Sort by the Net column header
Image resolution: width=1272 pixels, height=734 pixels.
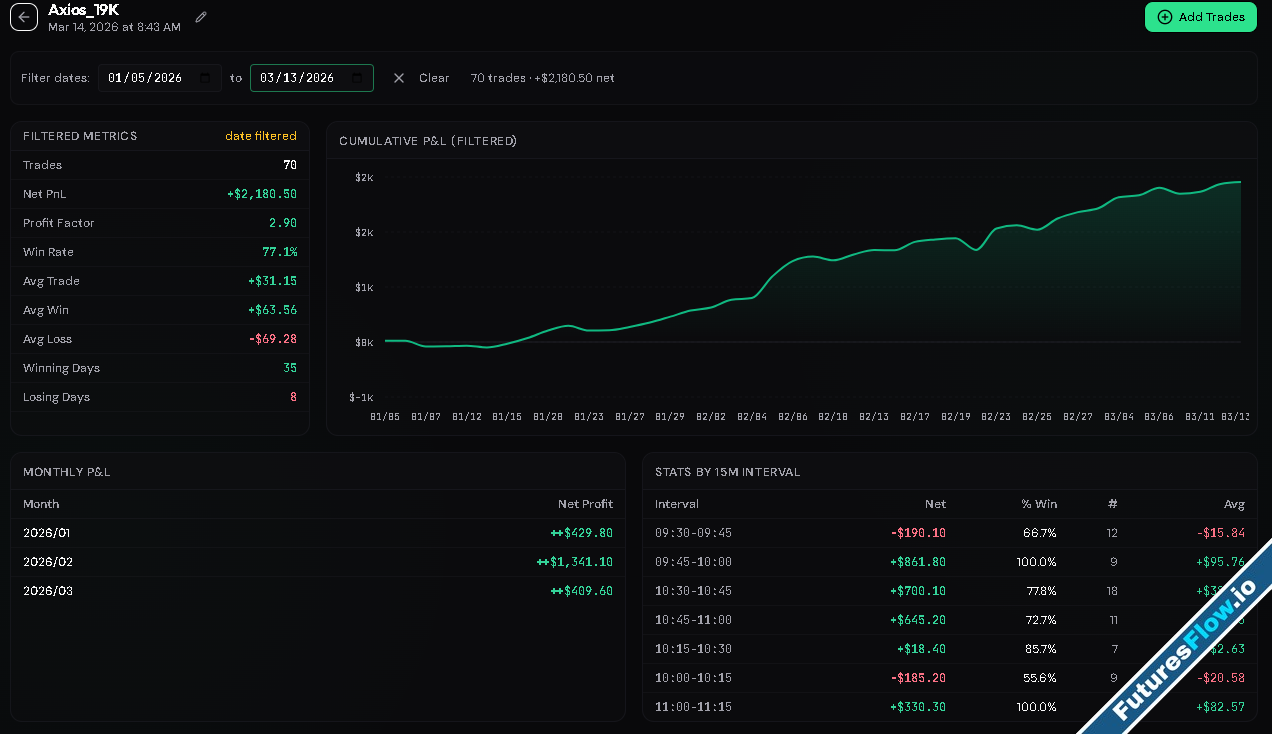coord(935,504)
